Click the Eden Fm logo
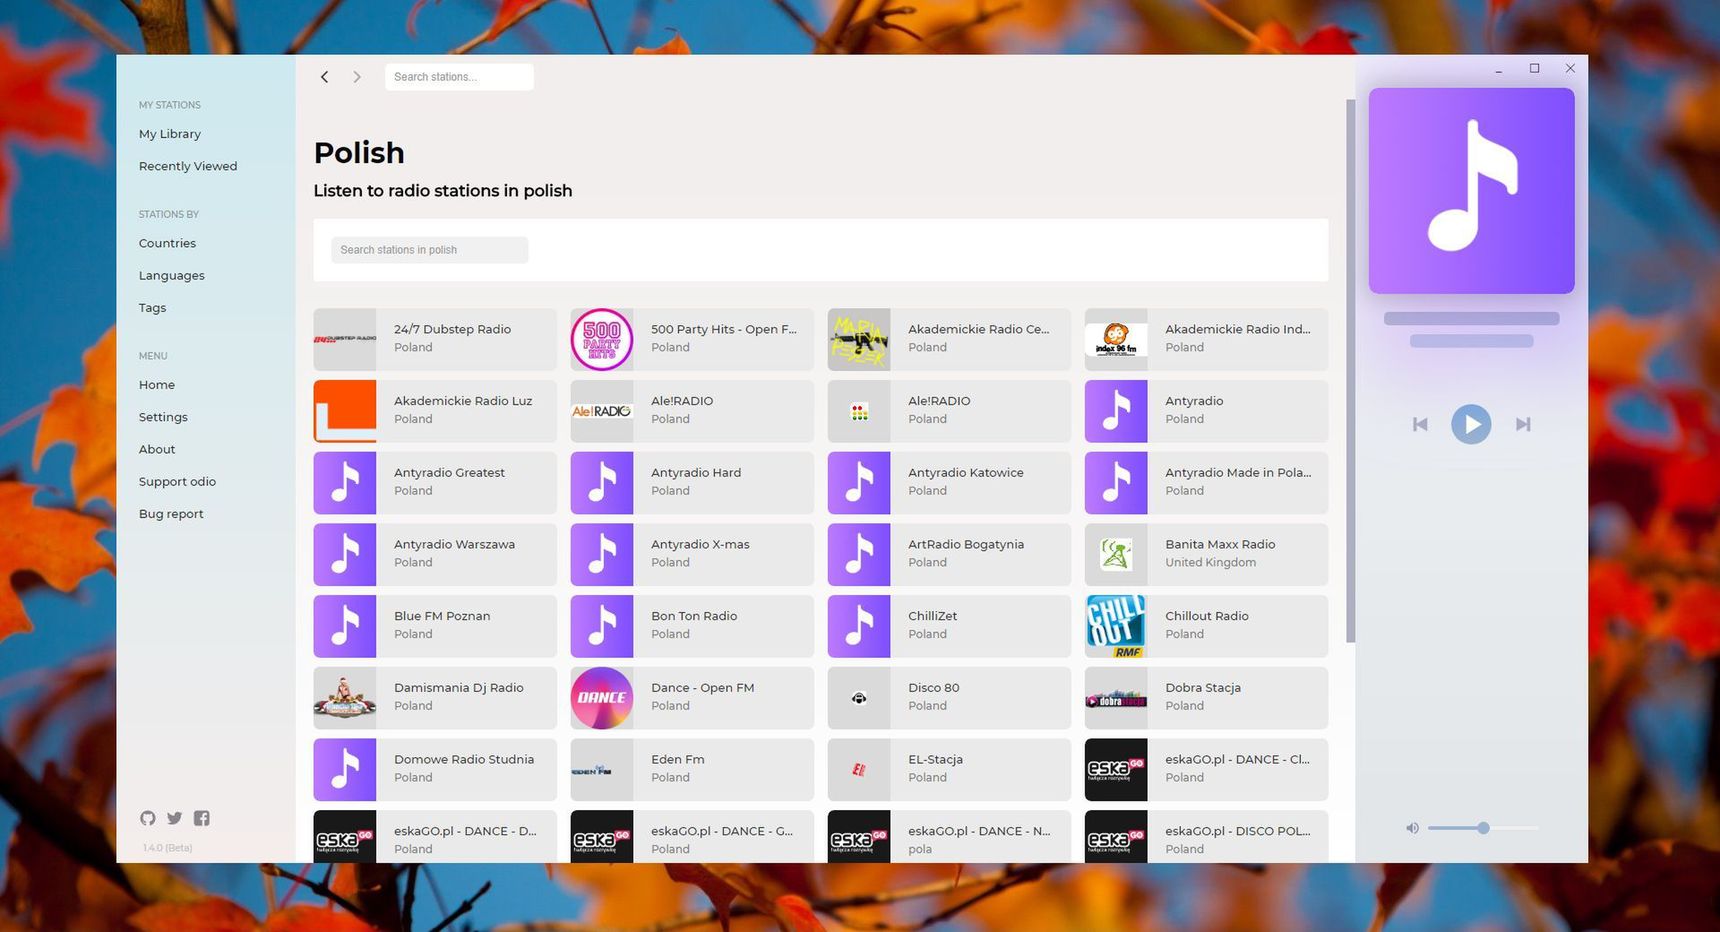Screen dimensions: 1720x932 click(602, 770)
